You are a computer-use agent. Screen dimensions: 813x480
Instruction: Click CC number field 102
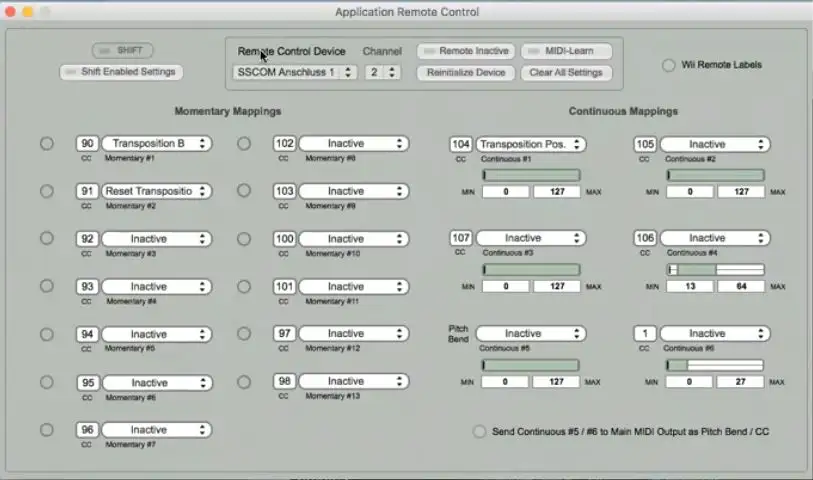284,144
